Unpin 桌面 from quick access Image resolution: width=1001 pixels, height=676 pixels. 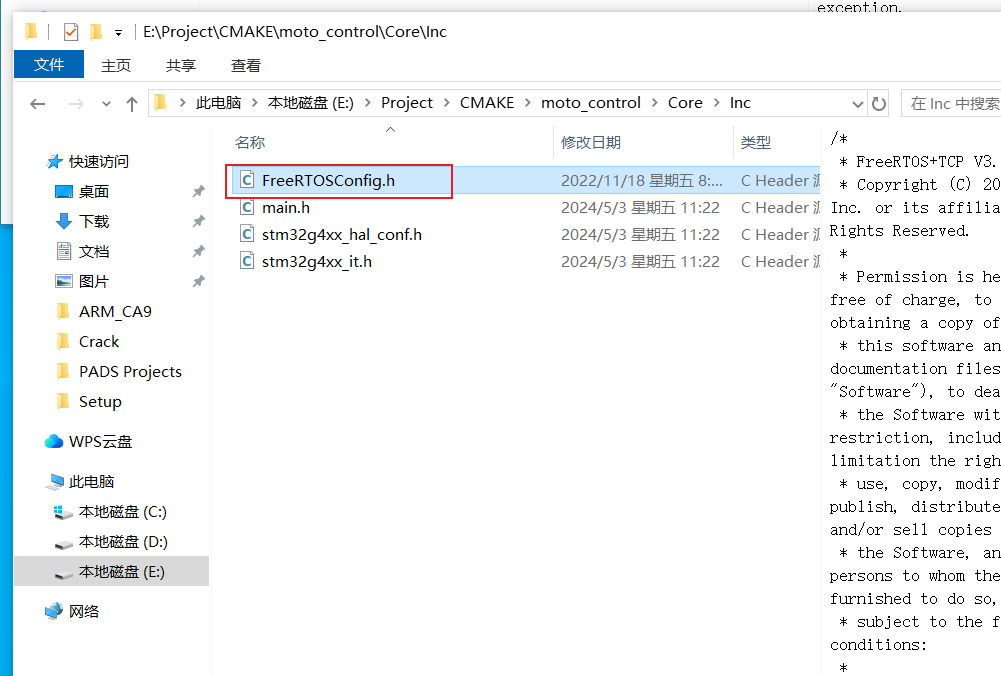coord(200,191)
